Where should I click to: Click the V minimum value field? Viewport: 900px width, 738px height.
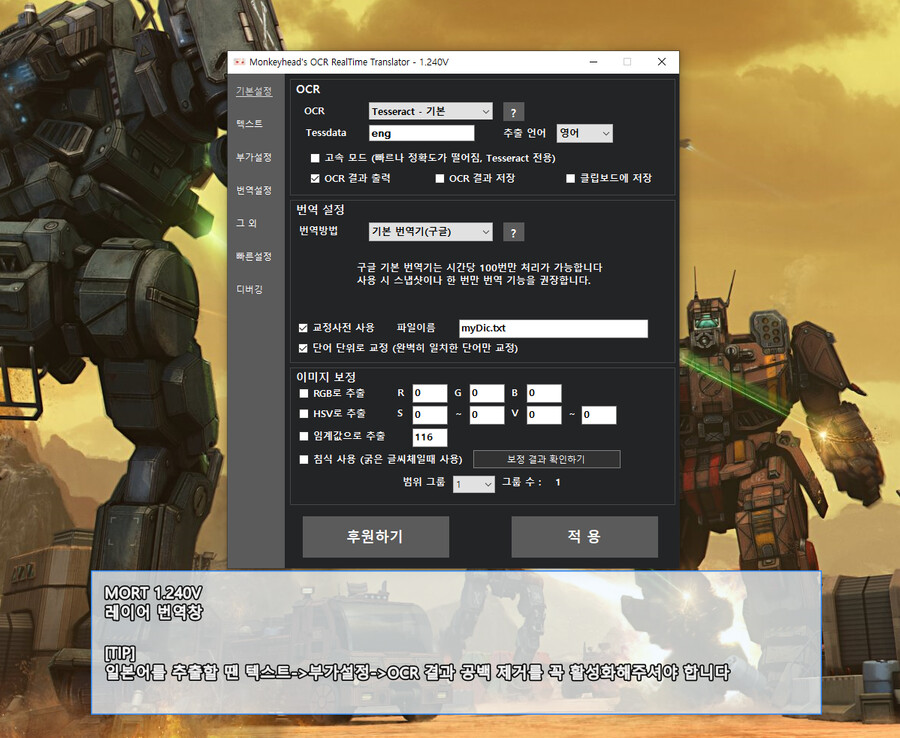click(544, 414)
